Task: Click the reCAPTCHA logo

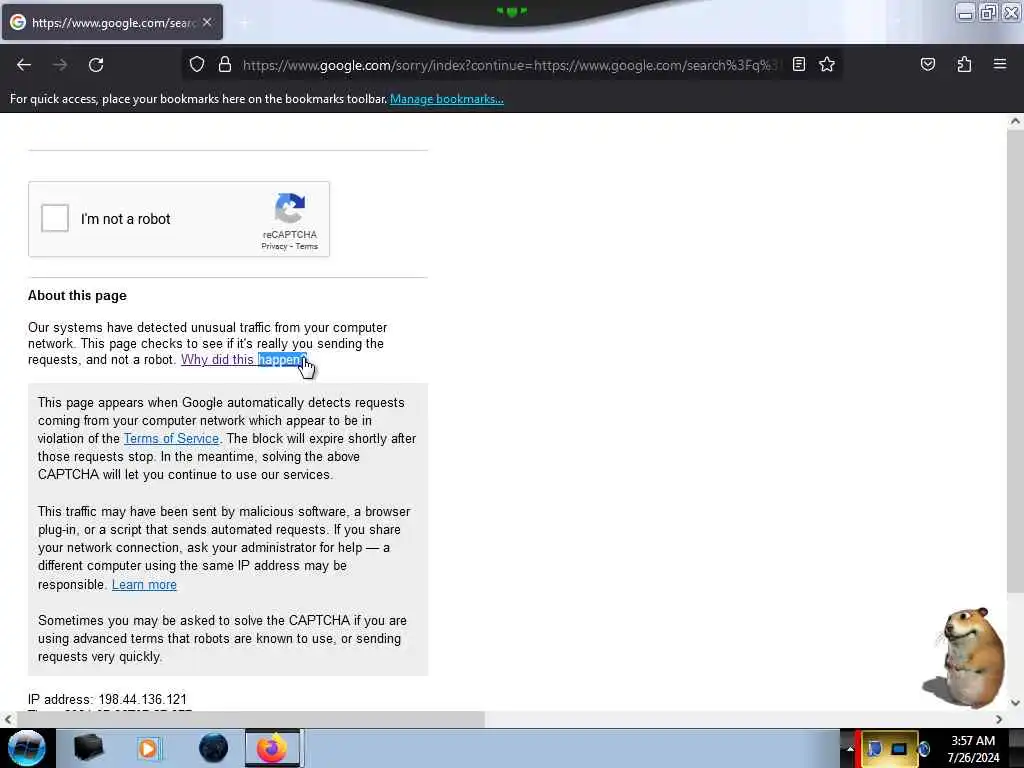Action: (290, 208)
